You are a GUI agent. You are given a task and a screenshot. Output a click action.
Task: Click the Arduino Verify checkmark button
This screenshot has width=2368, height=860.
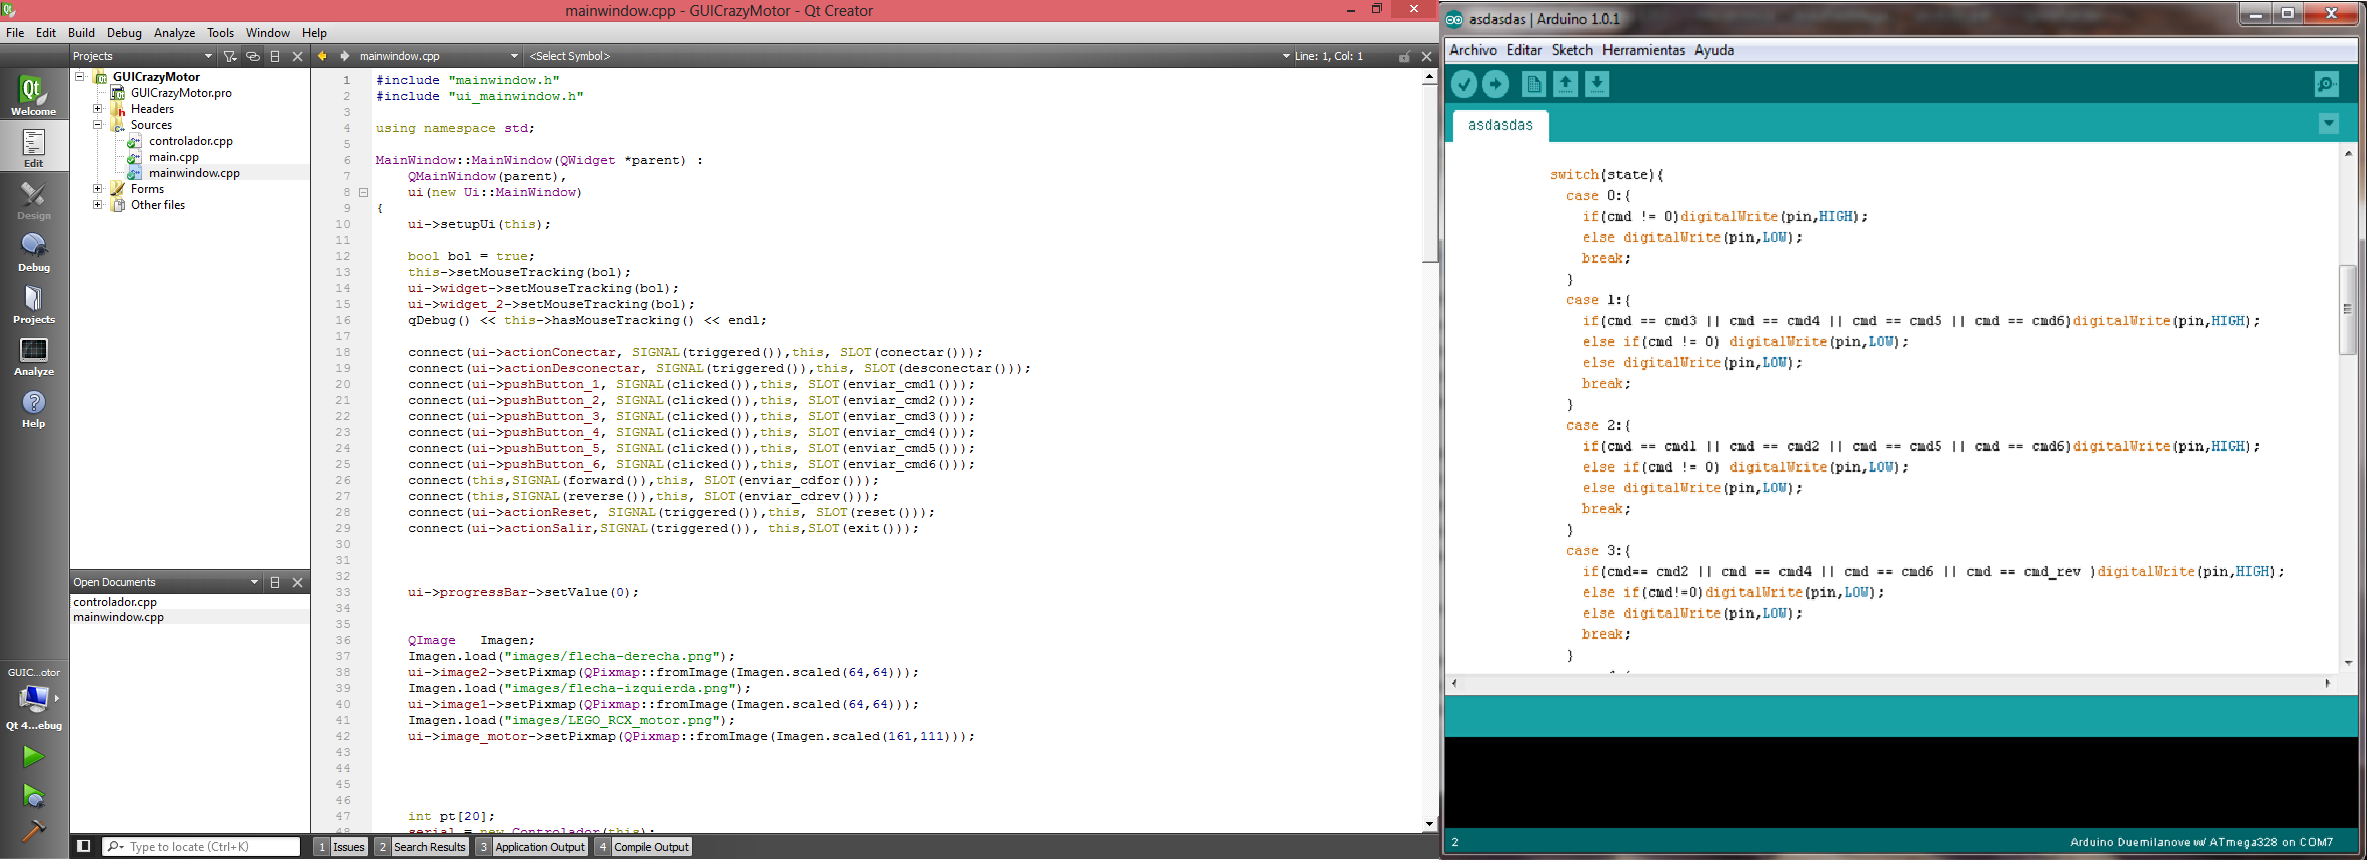1464,84
